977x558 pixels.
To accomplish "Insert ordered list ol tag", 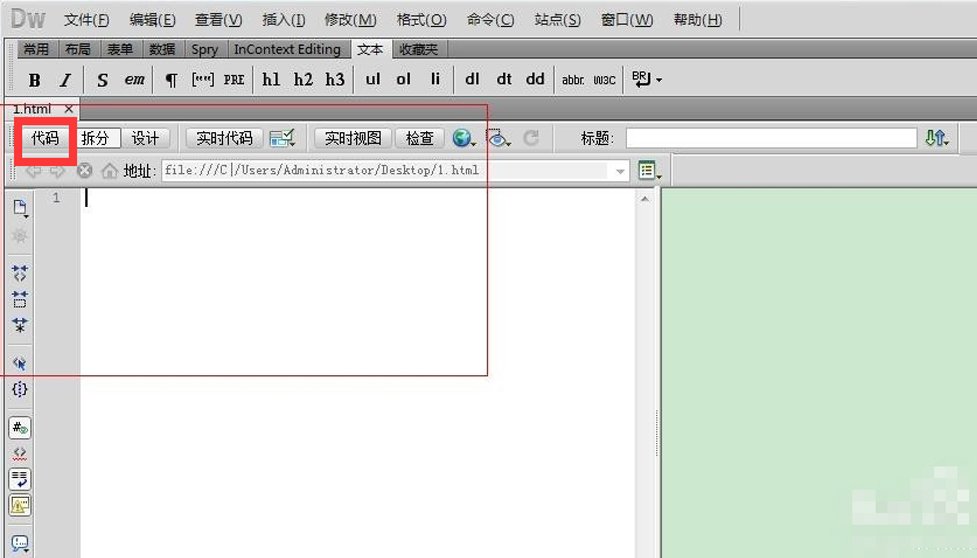I will pyautogui.click(x=404, y=79).
